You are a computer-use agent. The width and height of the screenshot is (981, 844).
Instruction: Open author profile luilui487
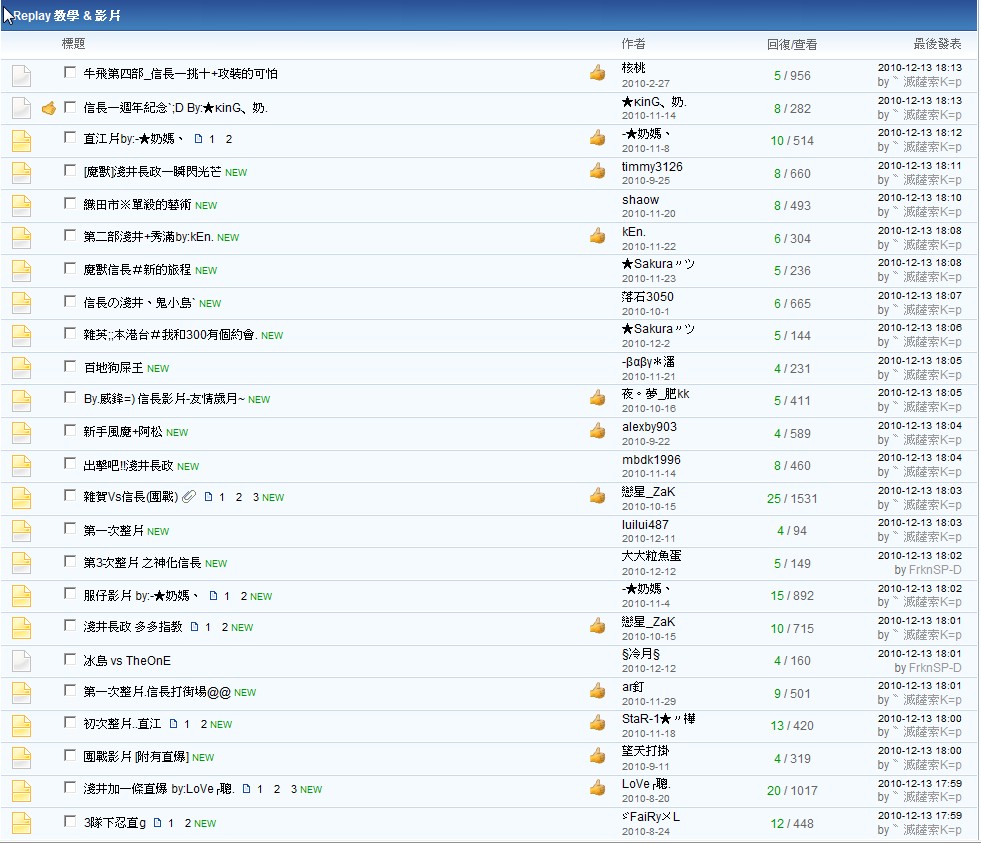click(x=645, y=524)
